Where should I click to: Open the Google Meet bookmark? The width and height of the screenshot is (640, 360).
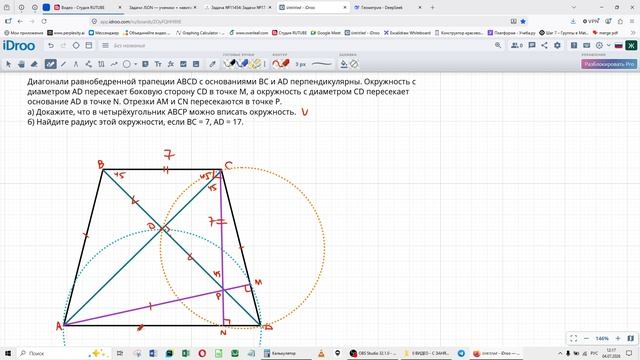point(325,33)
